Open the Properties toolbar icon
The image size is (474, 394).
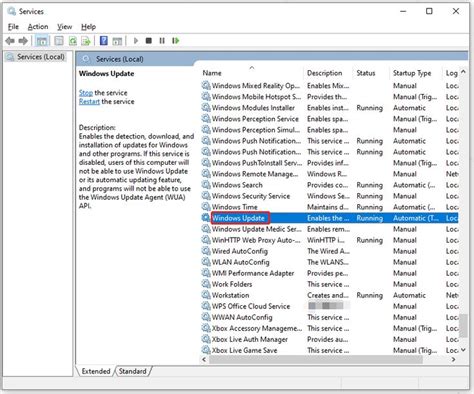click(59, 41)
